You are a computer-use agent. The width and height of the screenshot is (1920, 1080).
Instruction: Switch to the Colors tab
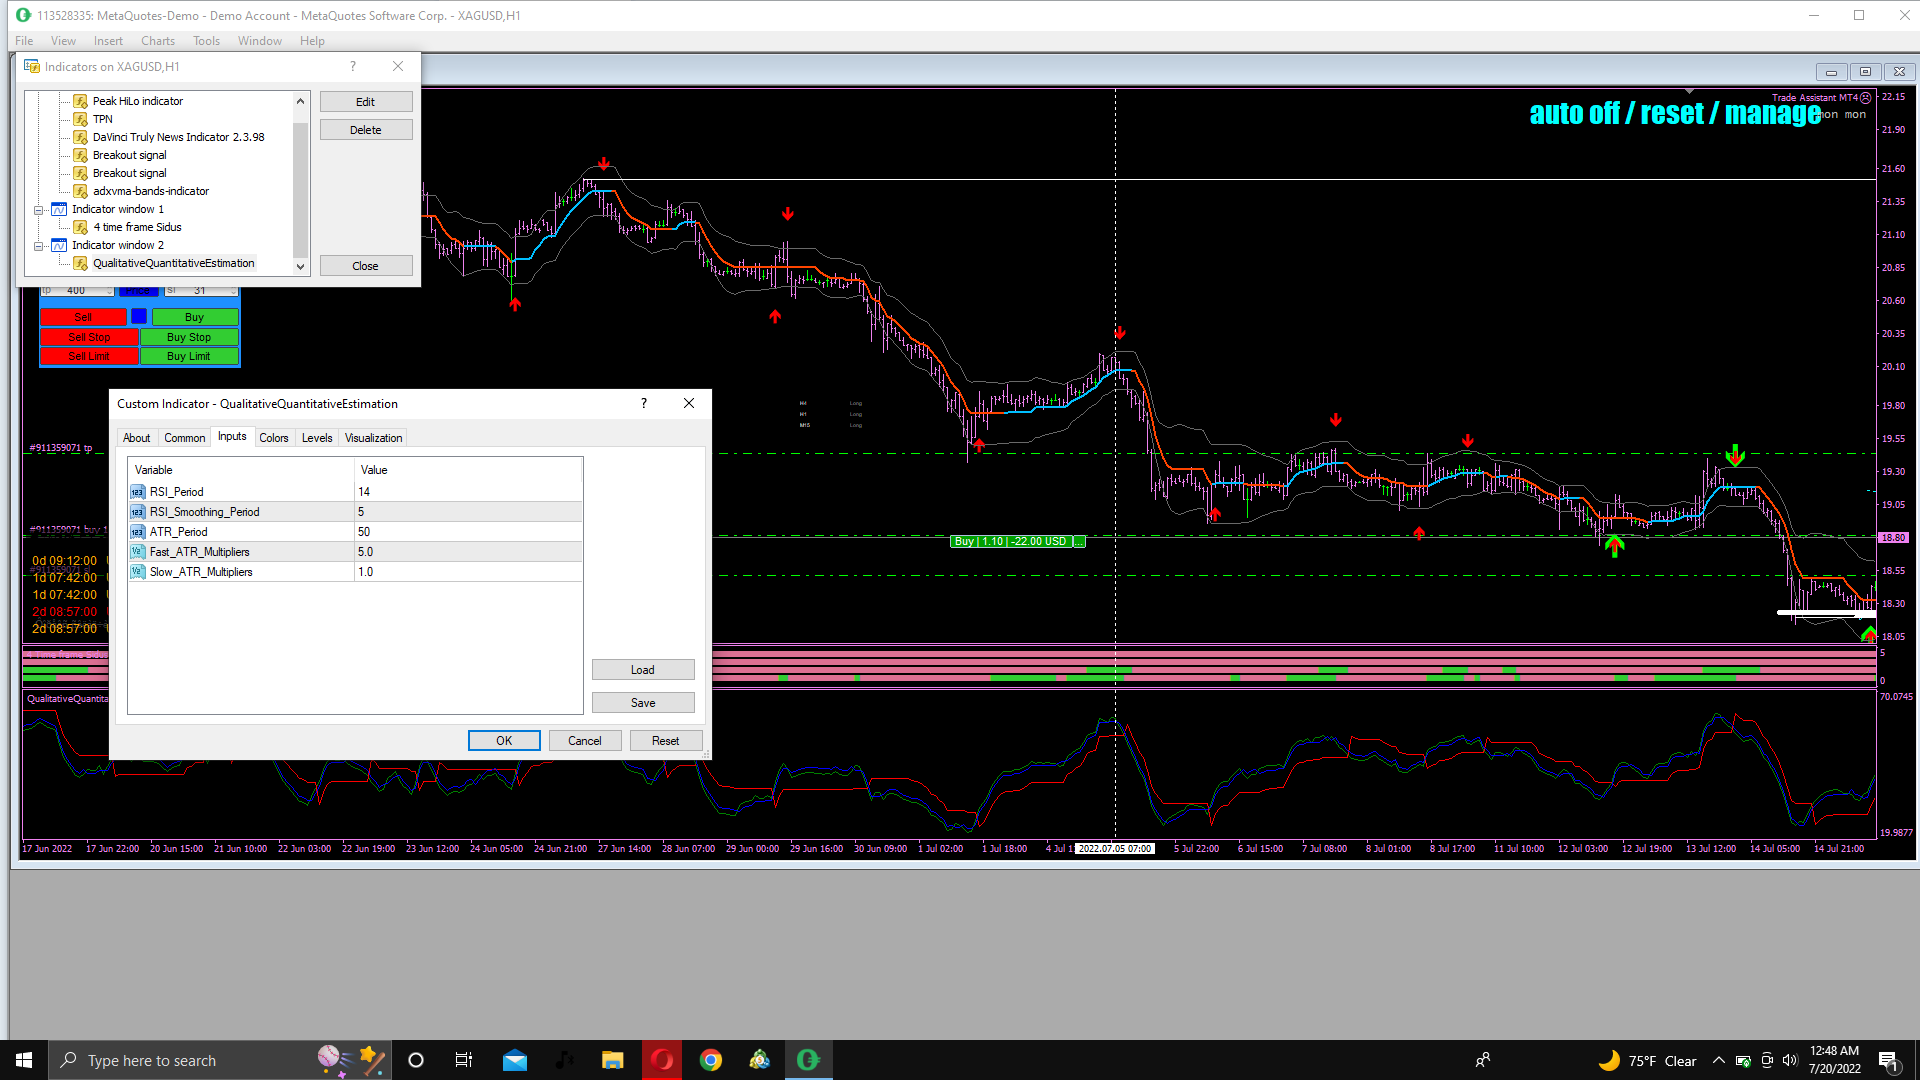[273, 438]
